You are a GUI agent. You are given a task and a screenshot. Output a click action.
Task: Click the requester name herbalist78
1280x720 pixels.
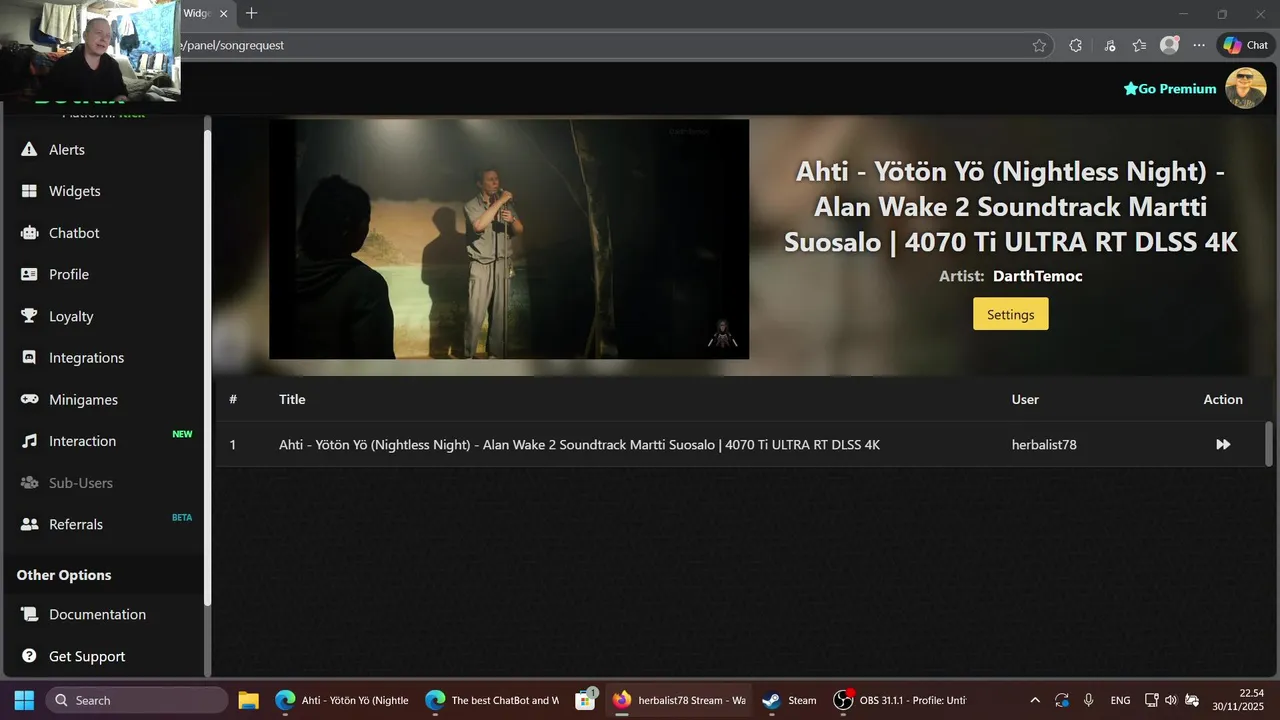[1044, 444]
